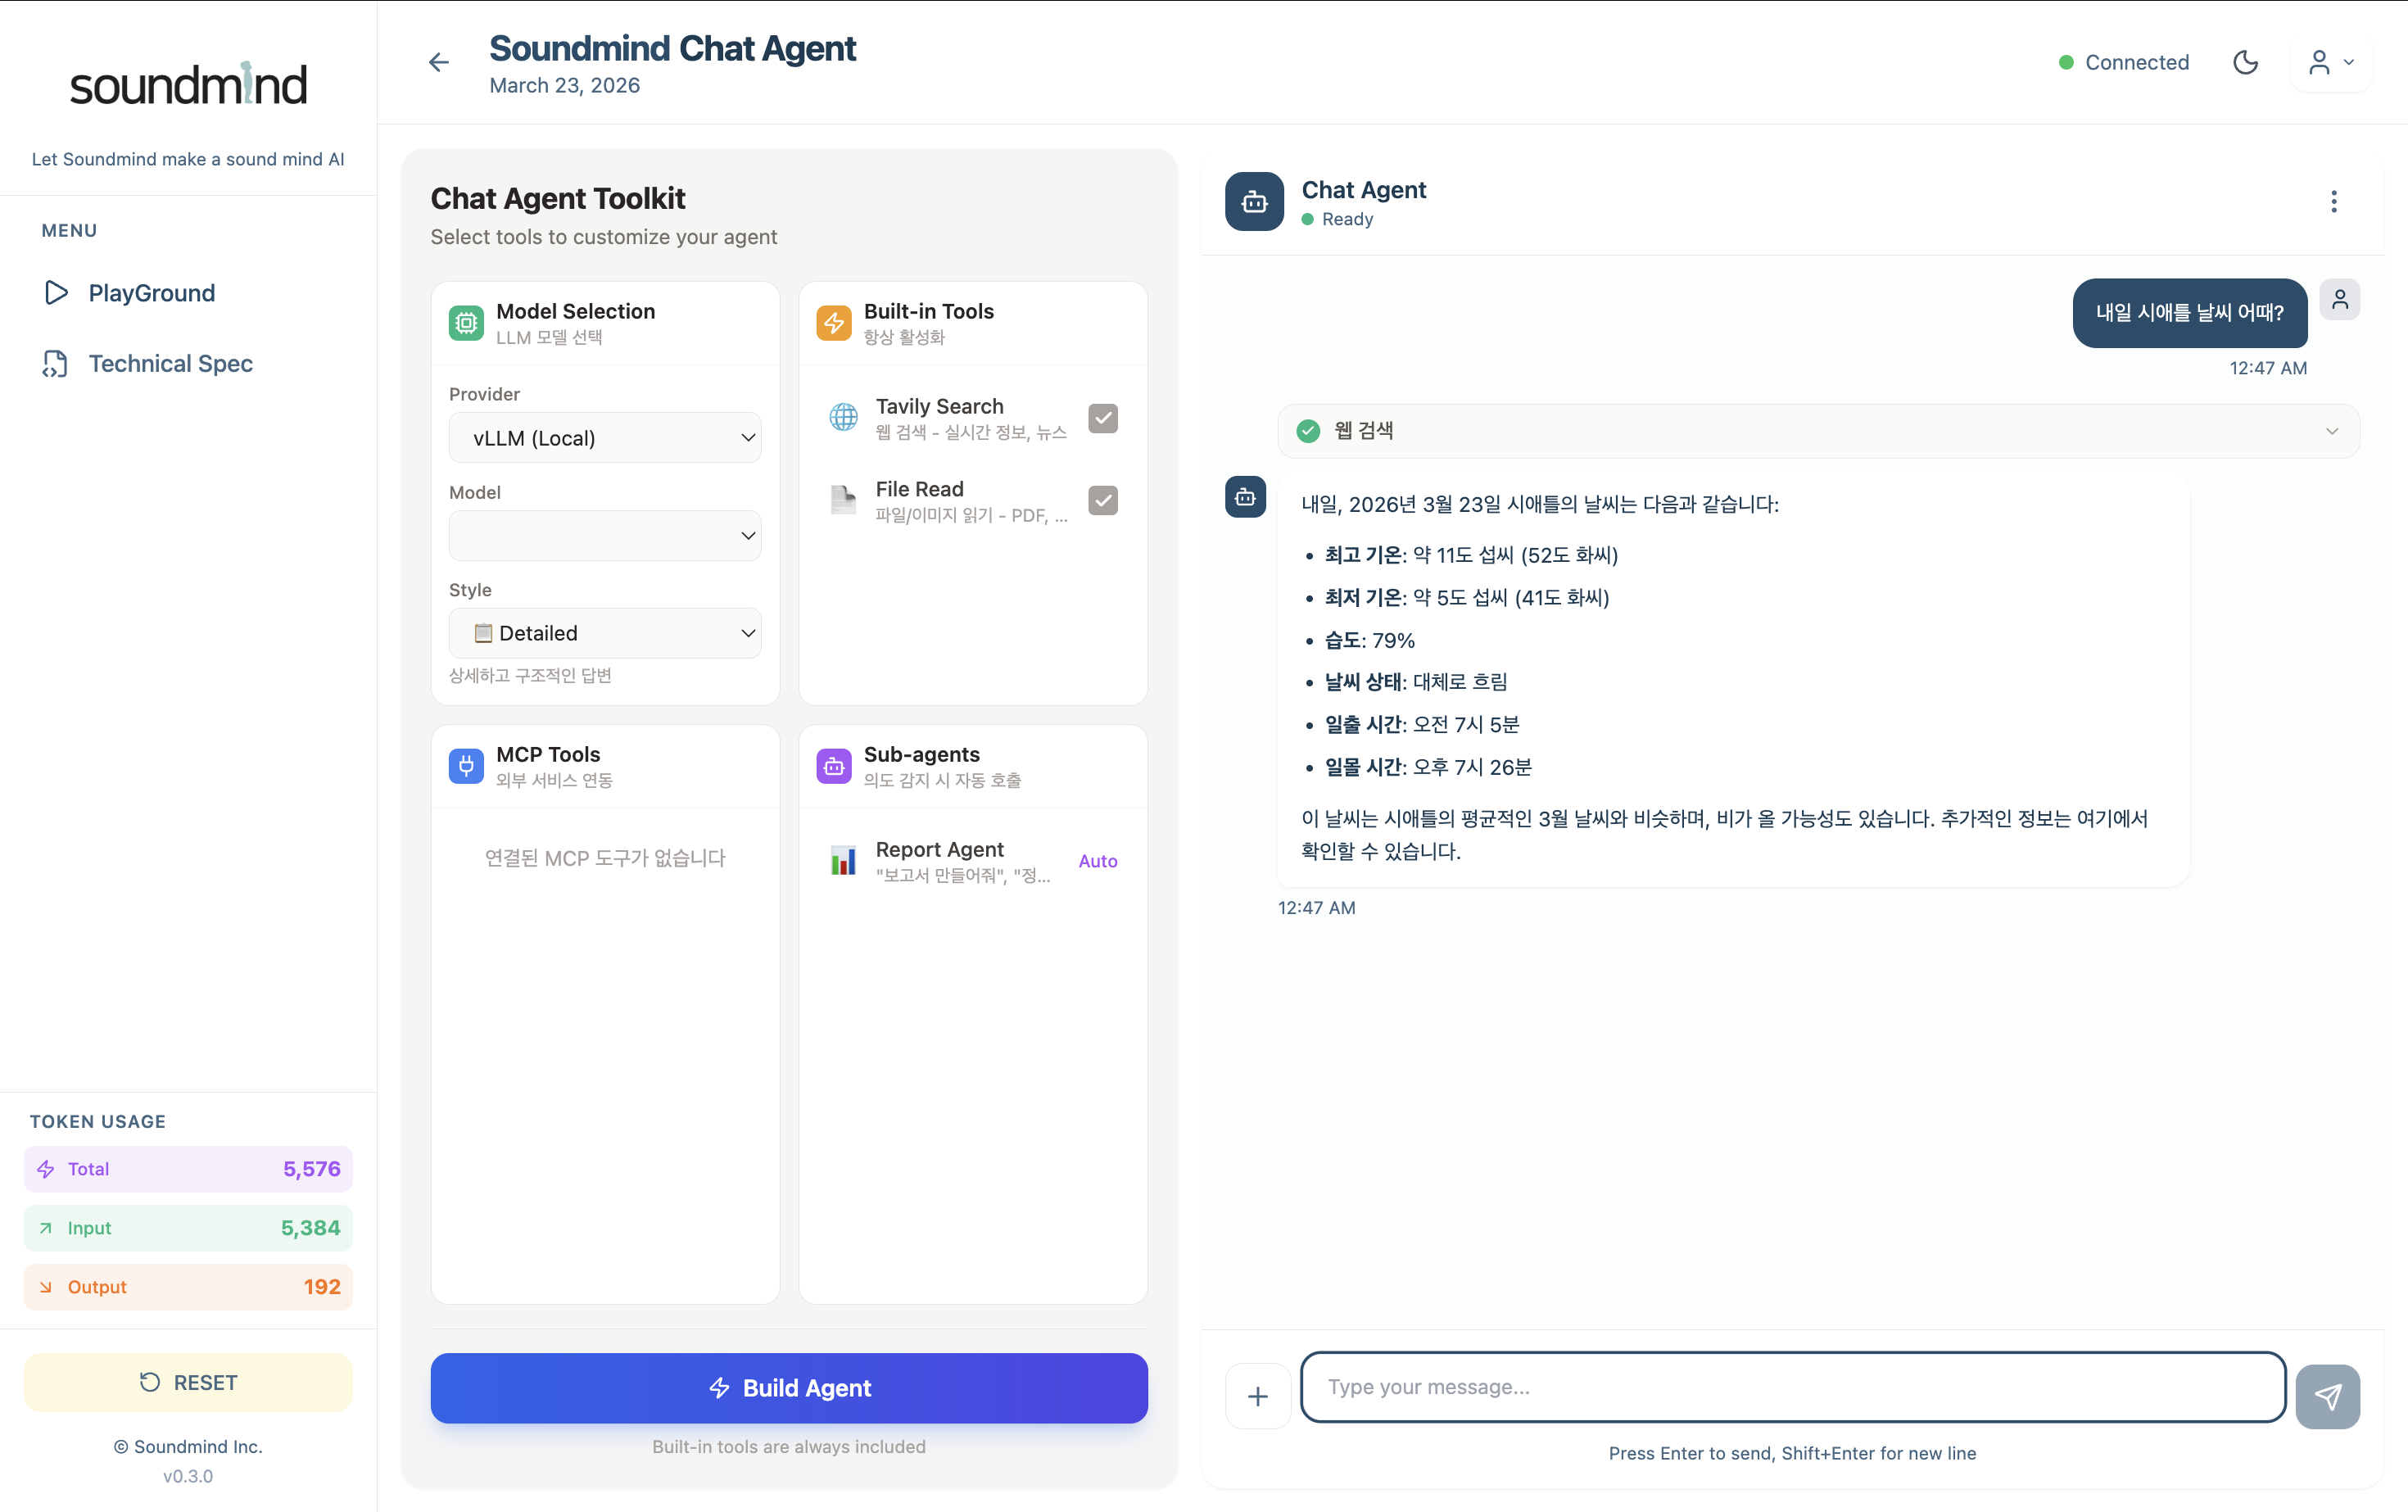The image size is (2408, 1512).
Task: Click the 습도: 79% line in reply
Action: pos(1369,640)
